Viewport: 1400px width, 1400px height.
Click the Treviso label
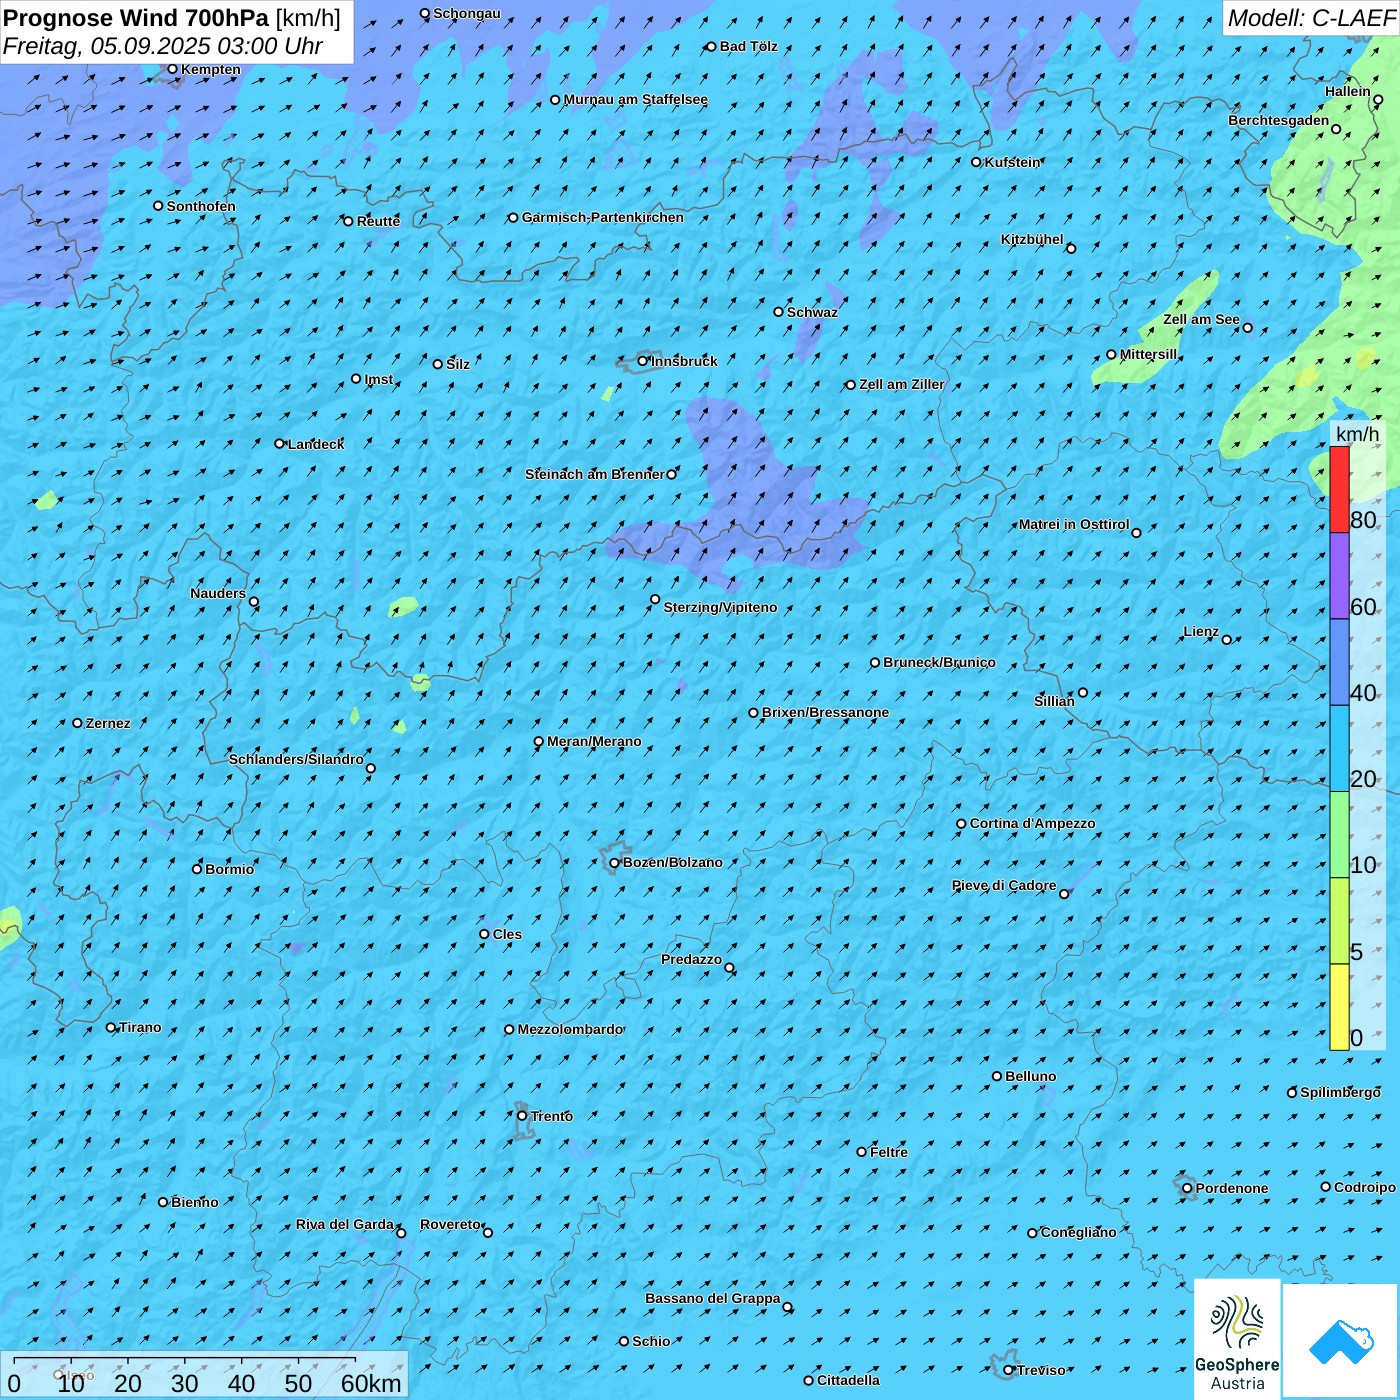[1041, 1370]
